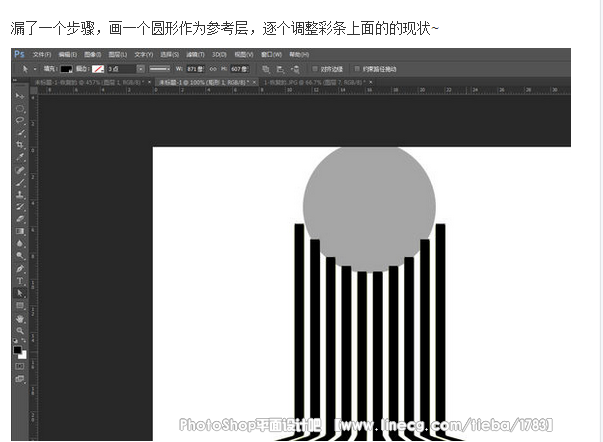
Task: Open the stroke width 3点 dropdown
Action: (140, 68)
